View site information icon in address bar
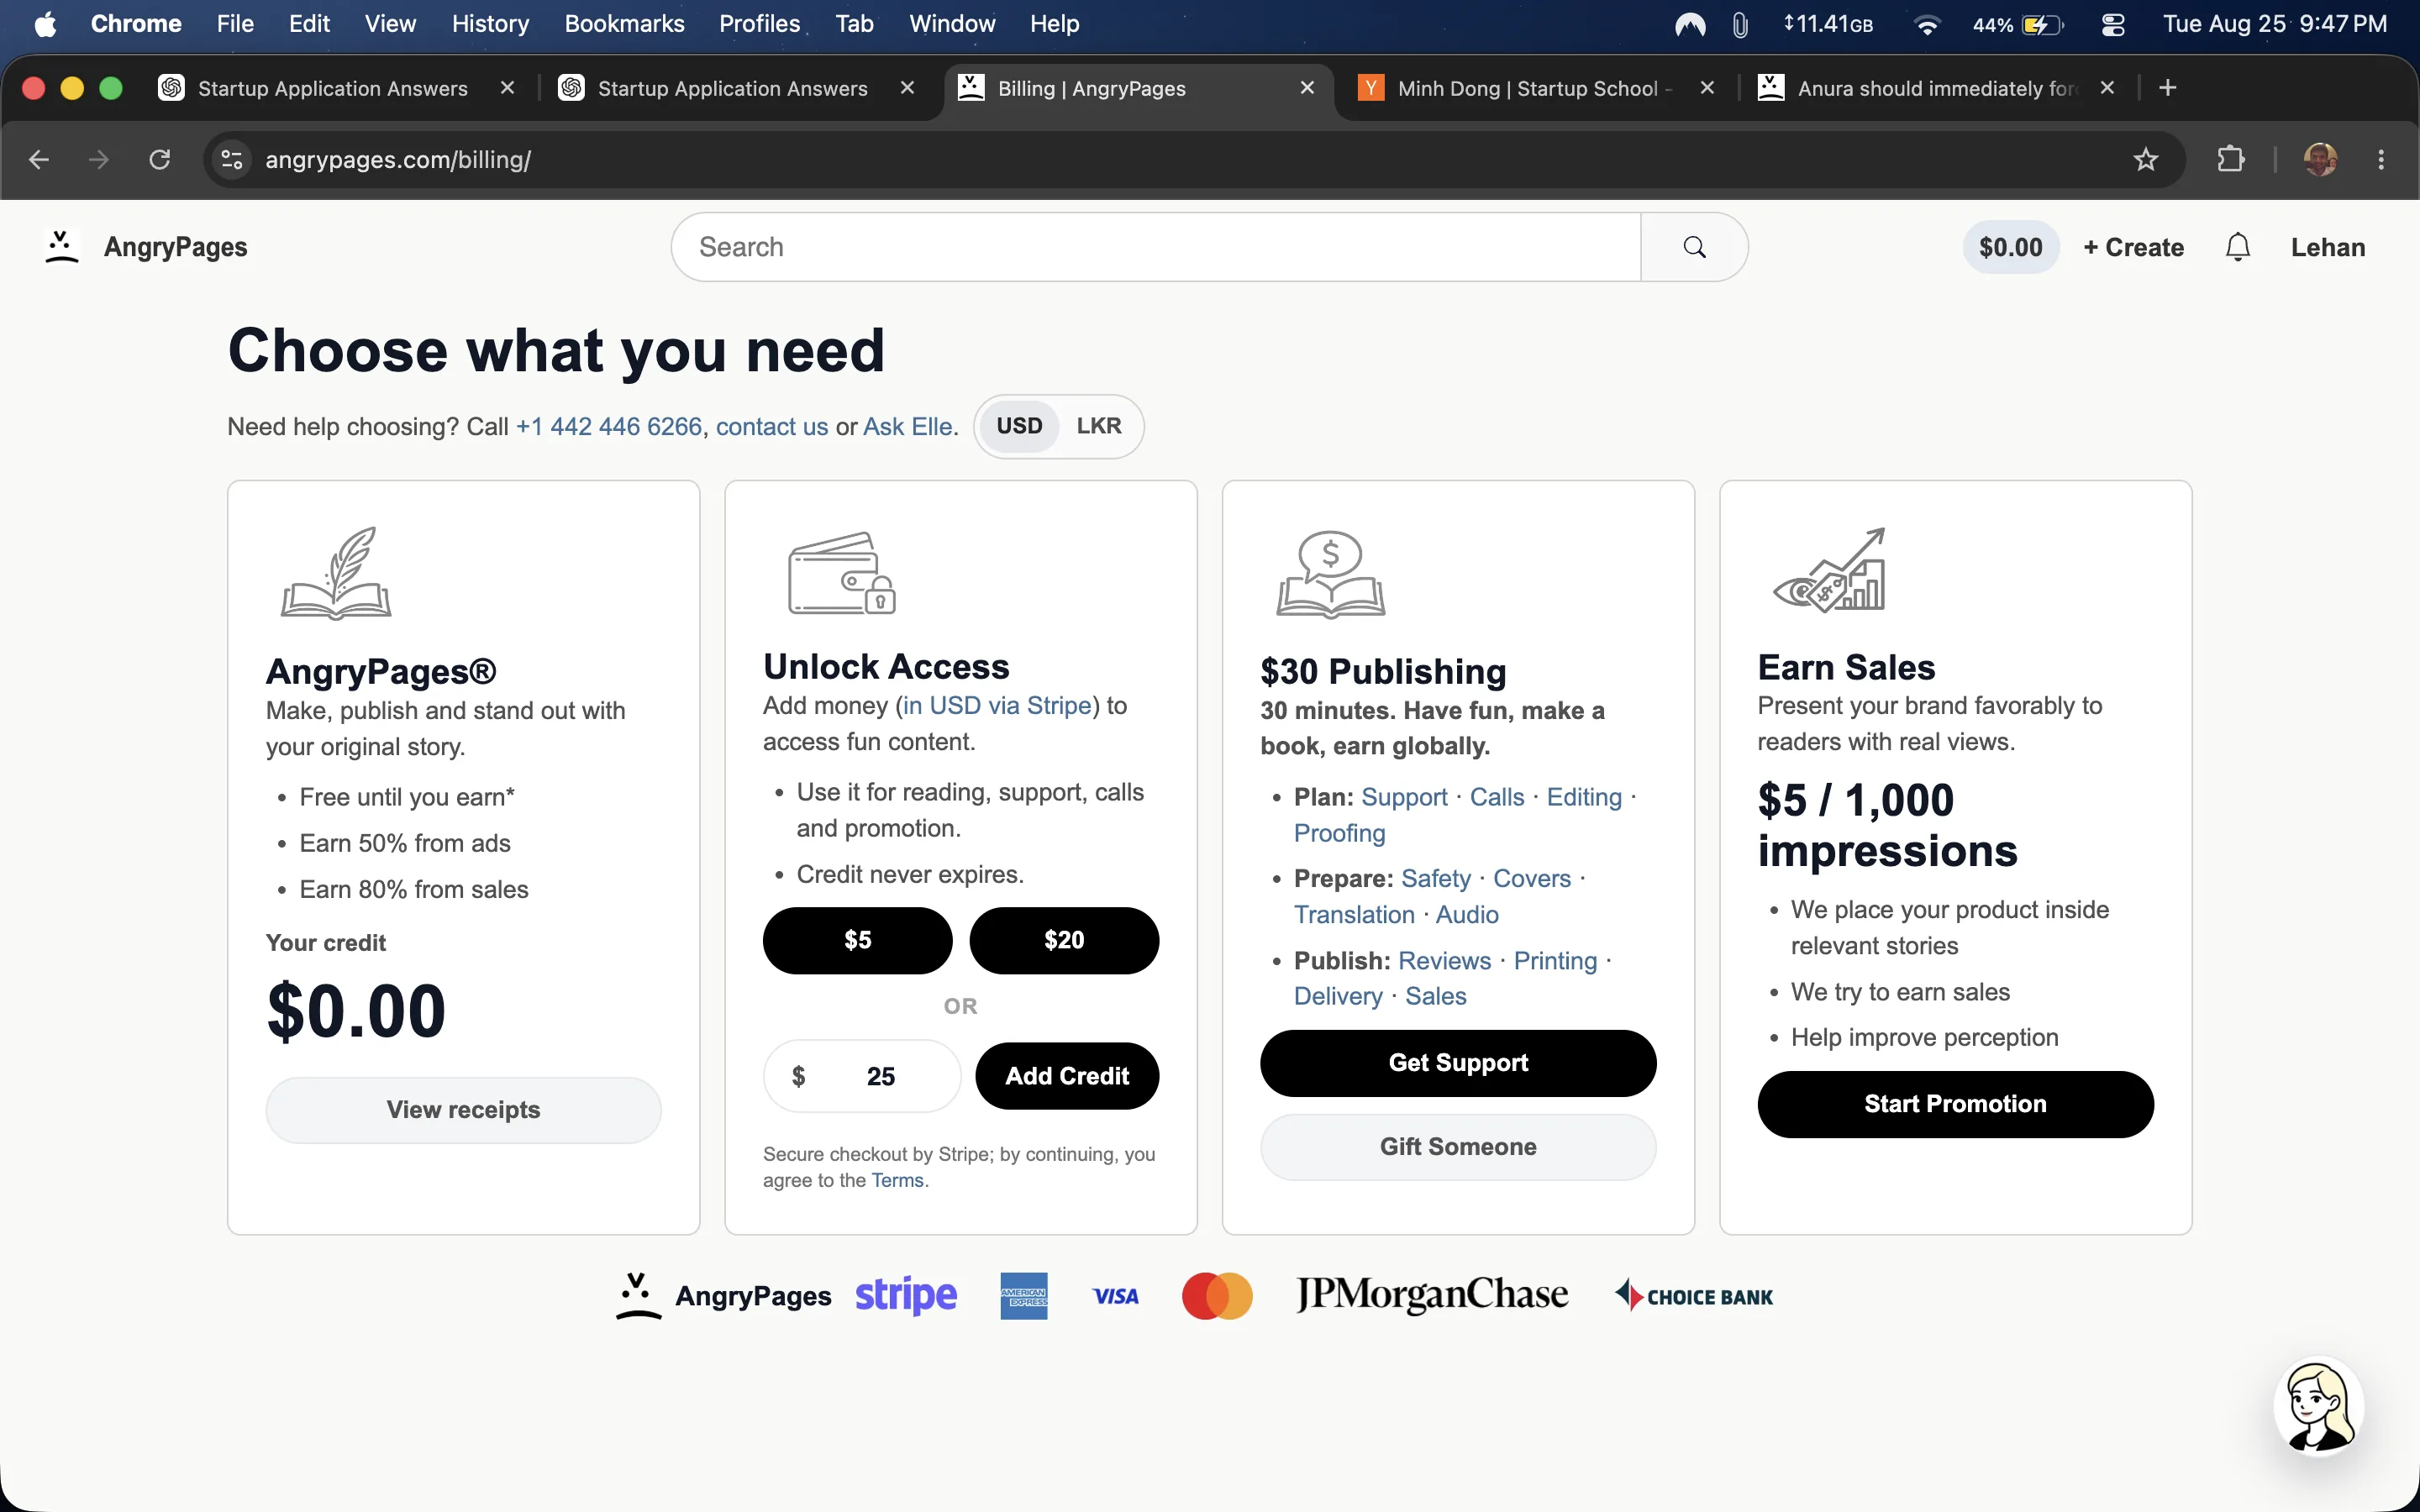The image size is (2420, 1512). [232, 160]
